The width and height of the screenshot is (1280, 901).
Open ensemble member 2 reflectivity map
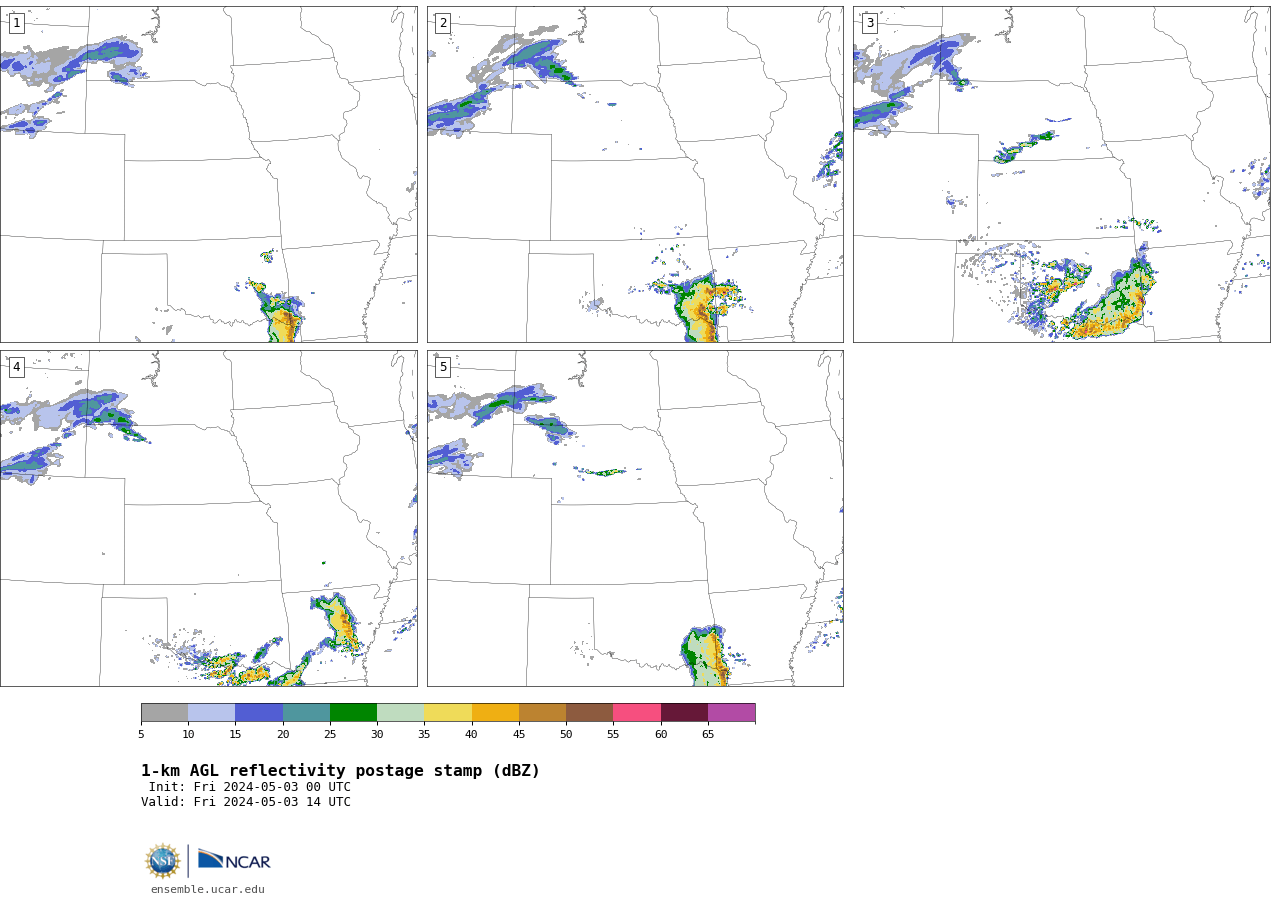pyautogui.click(x=635, y=174)
